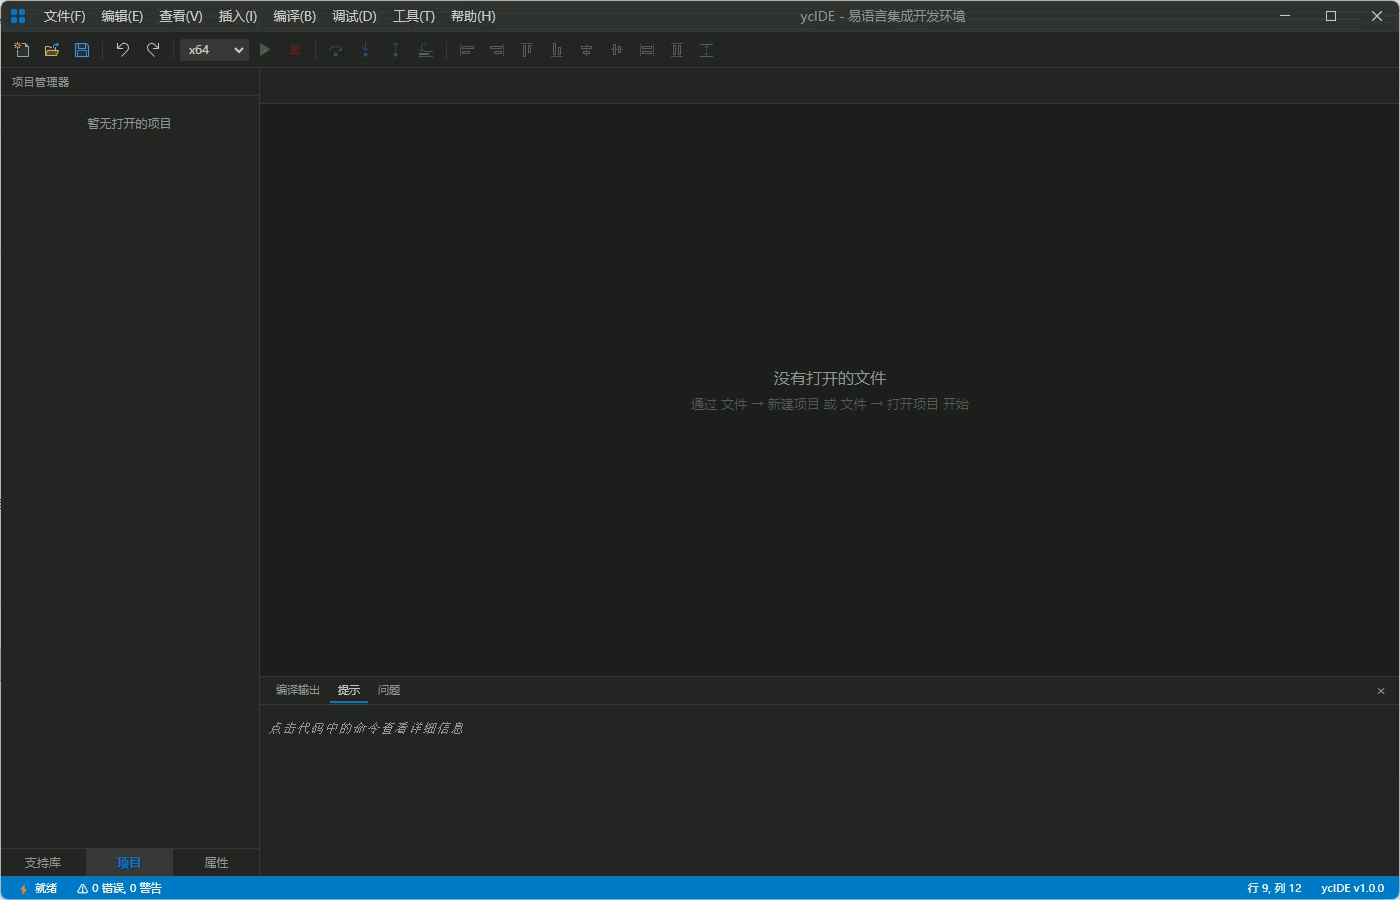The width and height of the screenshot is (1400, 900).
Task: Open the 编译(B) menu
Action: [294, 16]
